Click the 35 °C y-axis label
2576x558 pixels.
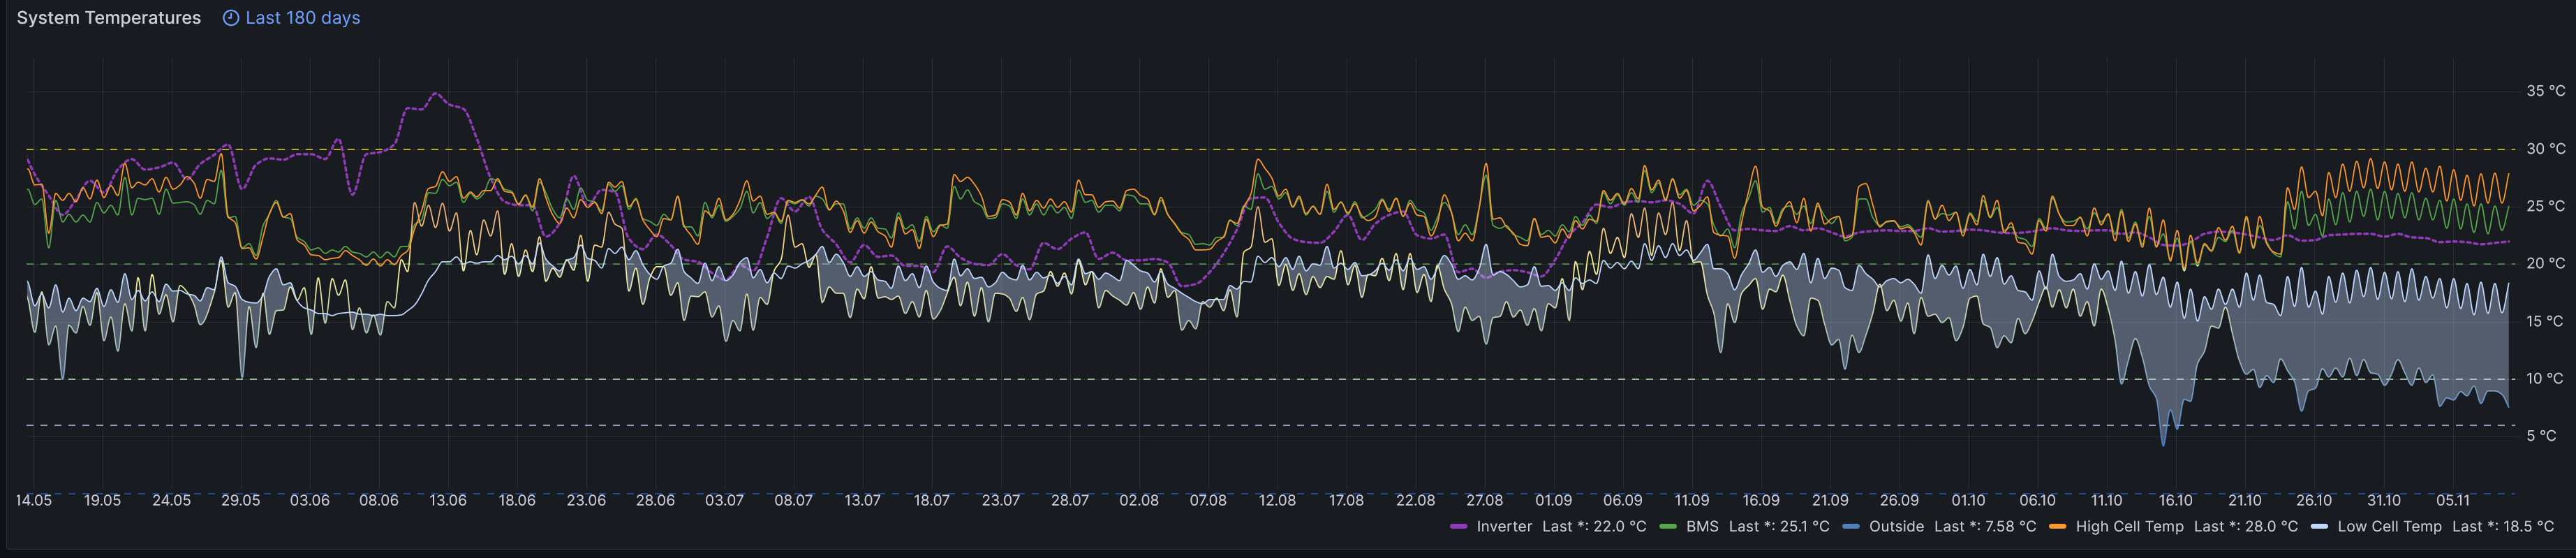coord(2545,91)
